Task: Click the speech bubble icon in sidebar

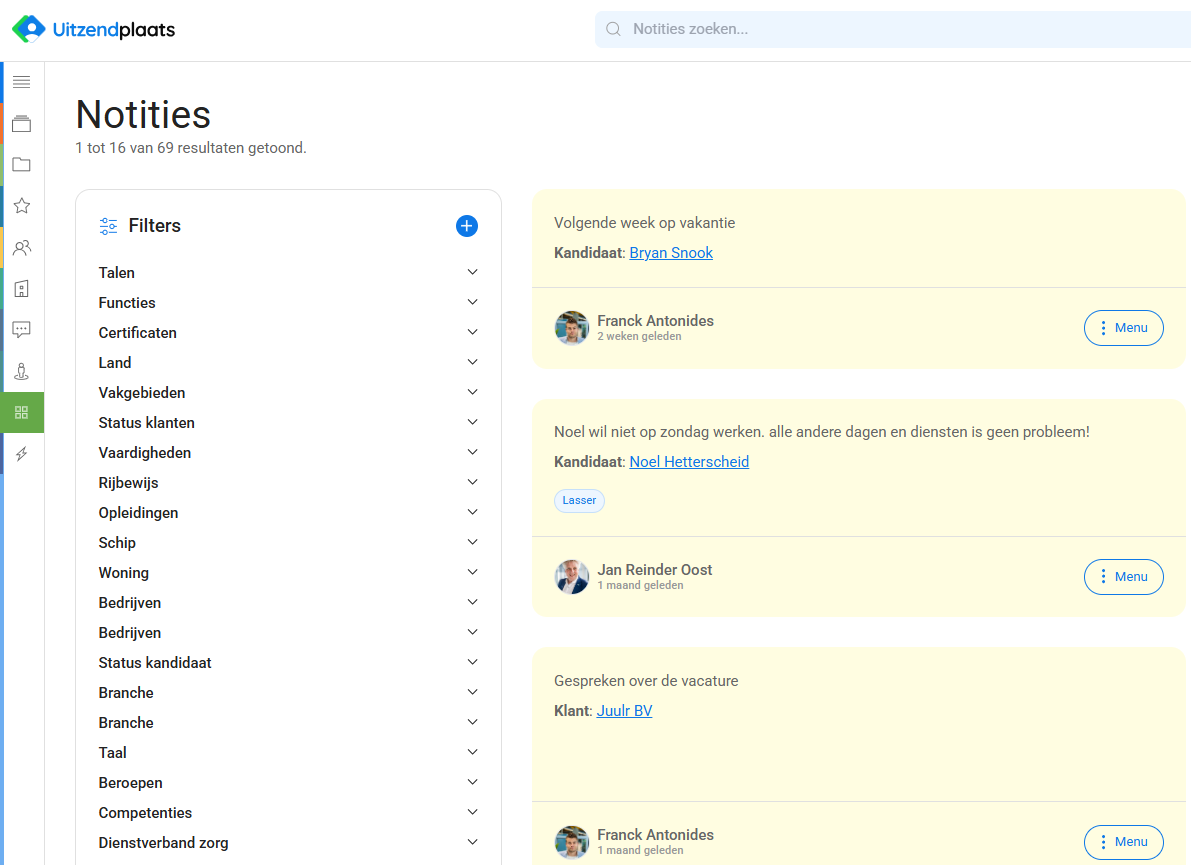Action: [x=21, y=329]
